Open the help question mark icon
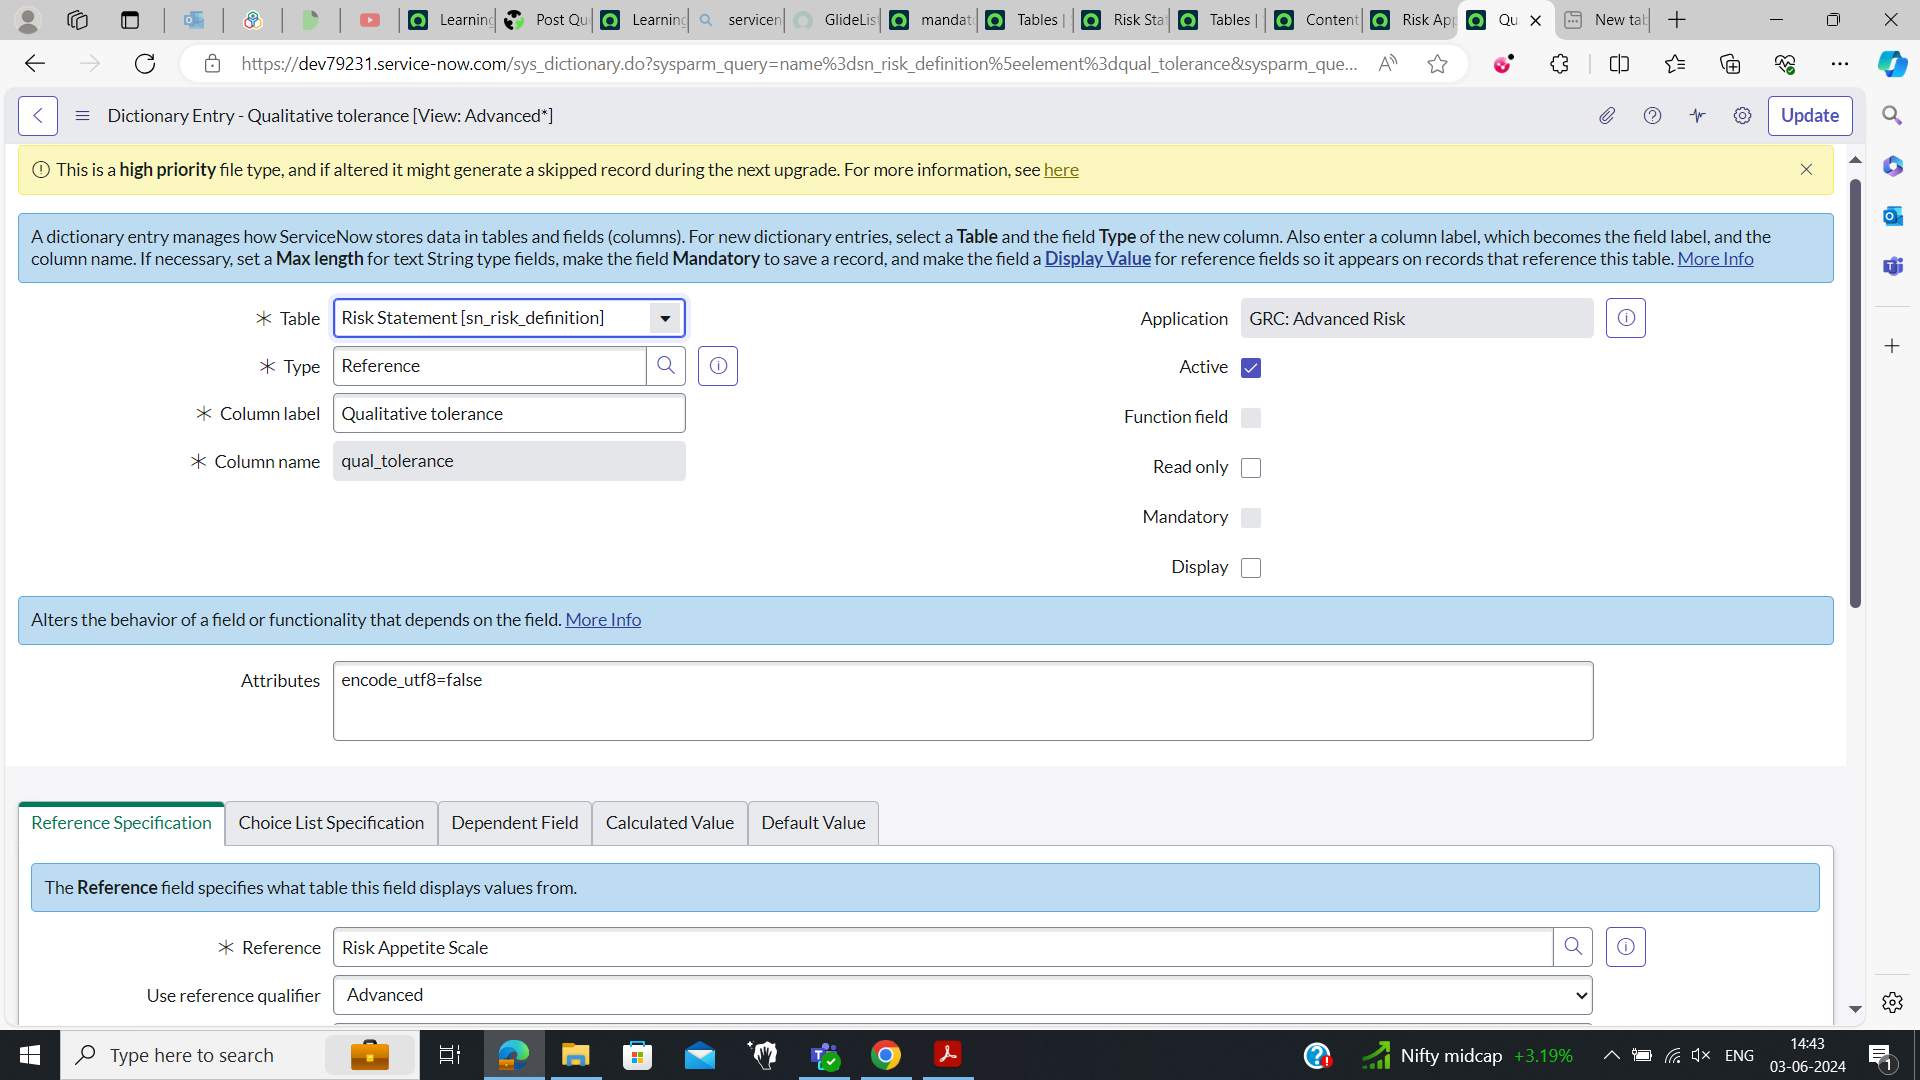 coord(1652,116)
